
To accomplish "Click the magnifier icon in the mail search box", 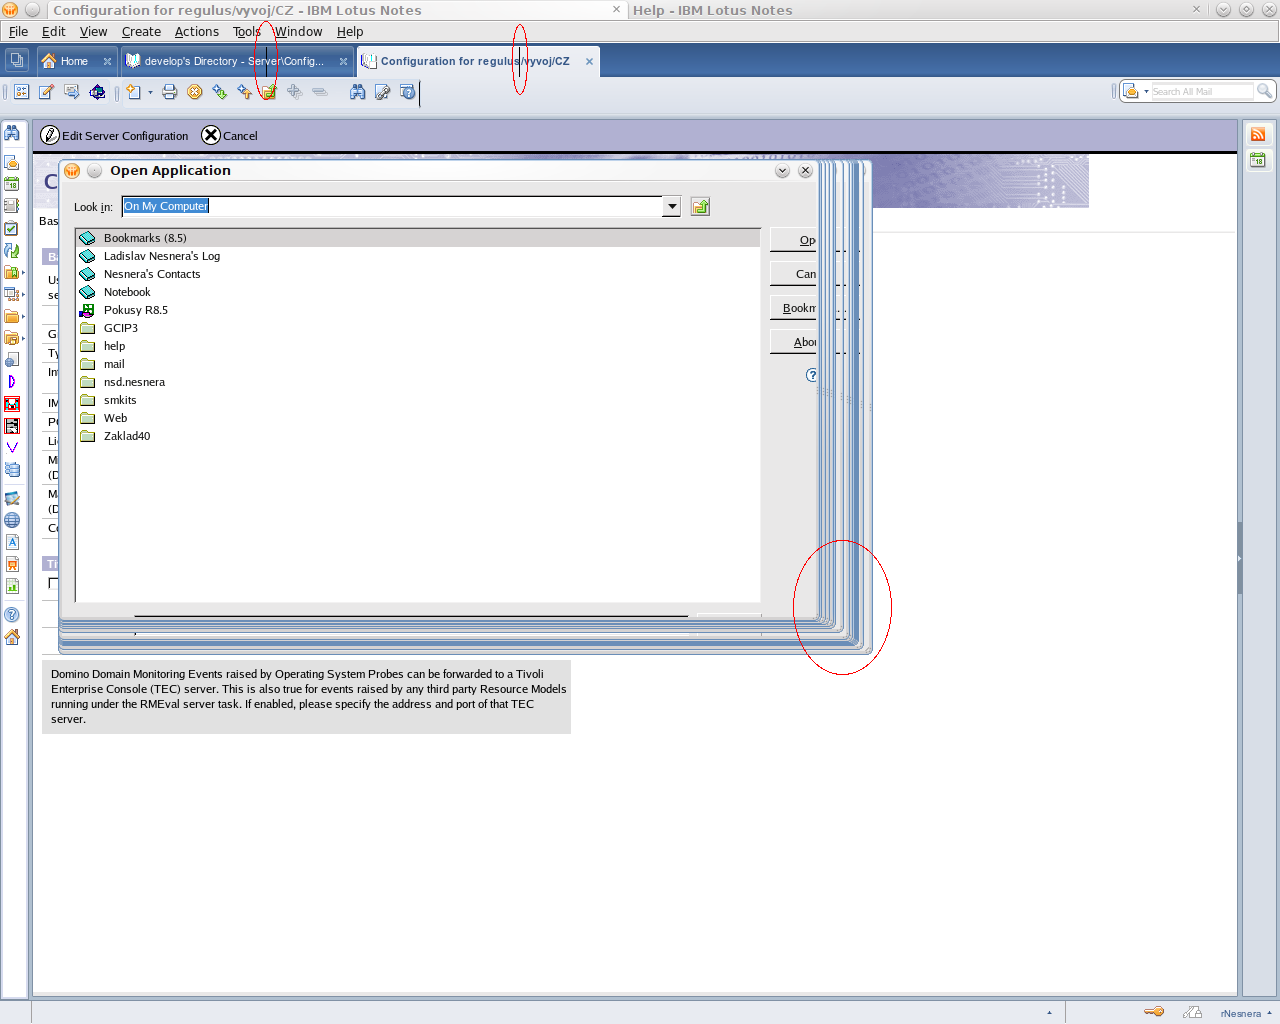I will point(1264,91).
